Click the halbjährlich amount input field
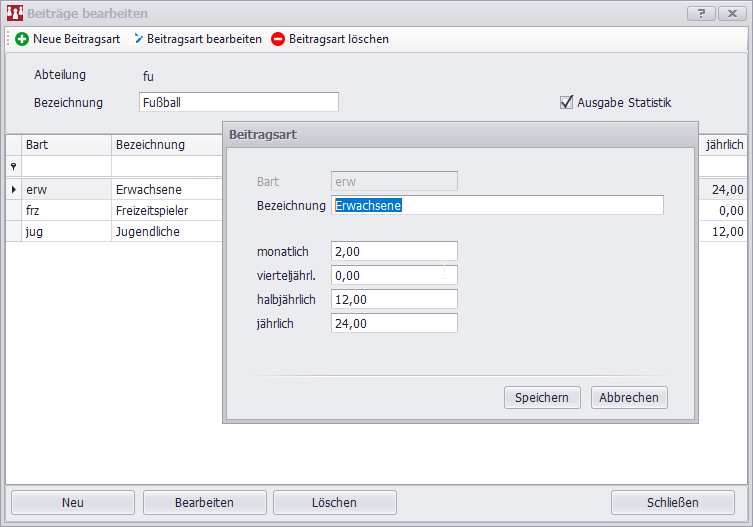Image resolution: width=753 pixels, height=527 pixels. [394, 300]
